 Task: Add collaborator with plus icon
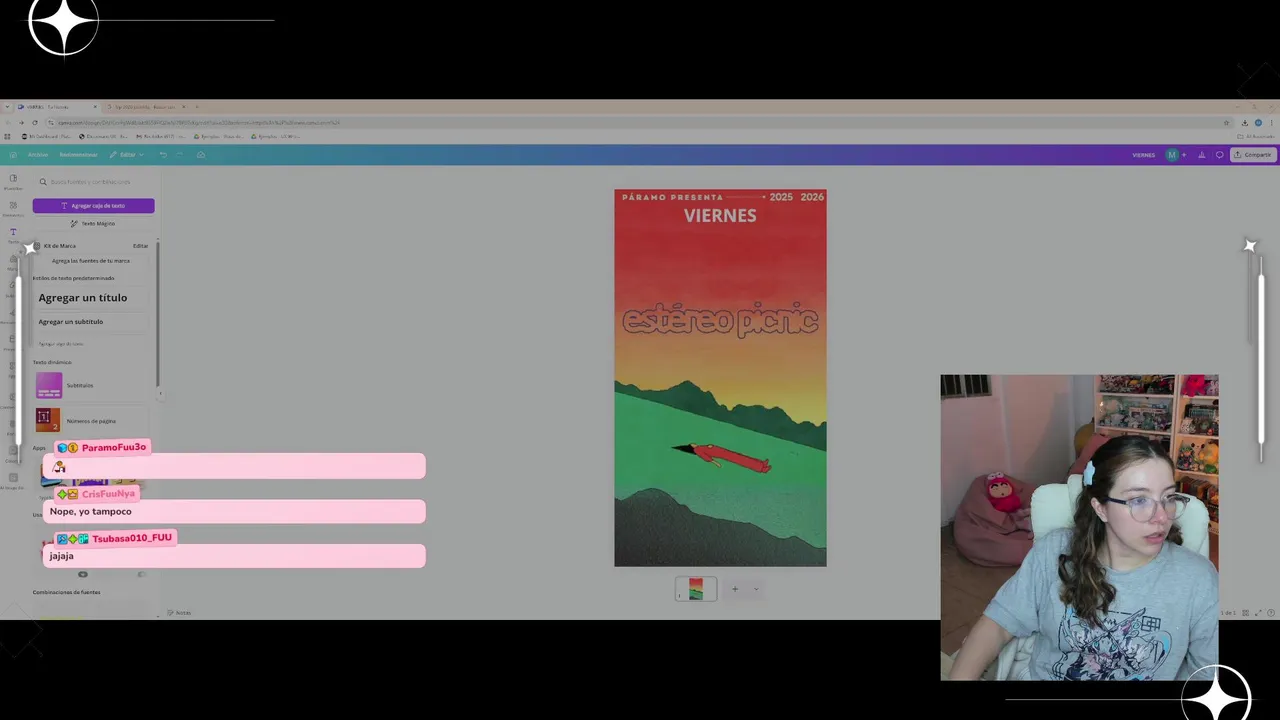click(1184, 155)
